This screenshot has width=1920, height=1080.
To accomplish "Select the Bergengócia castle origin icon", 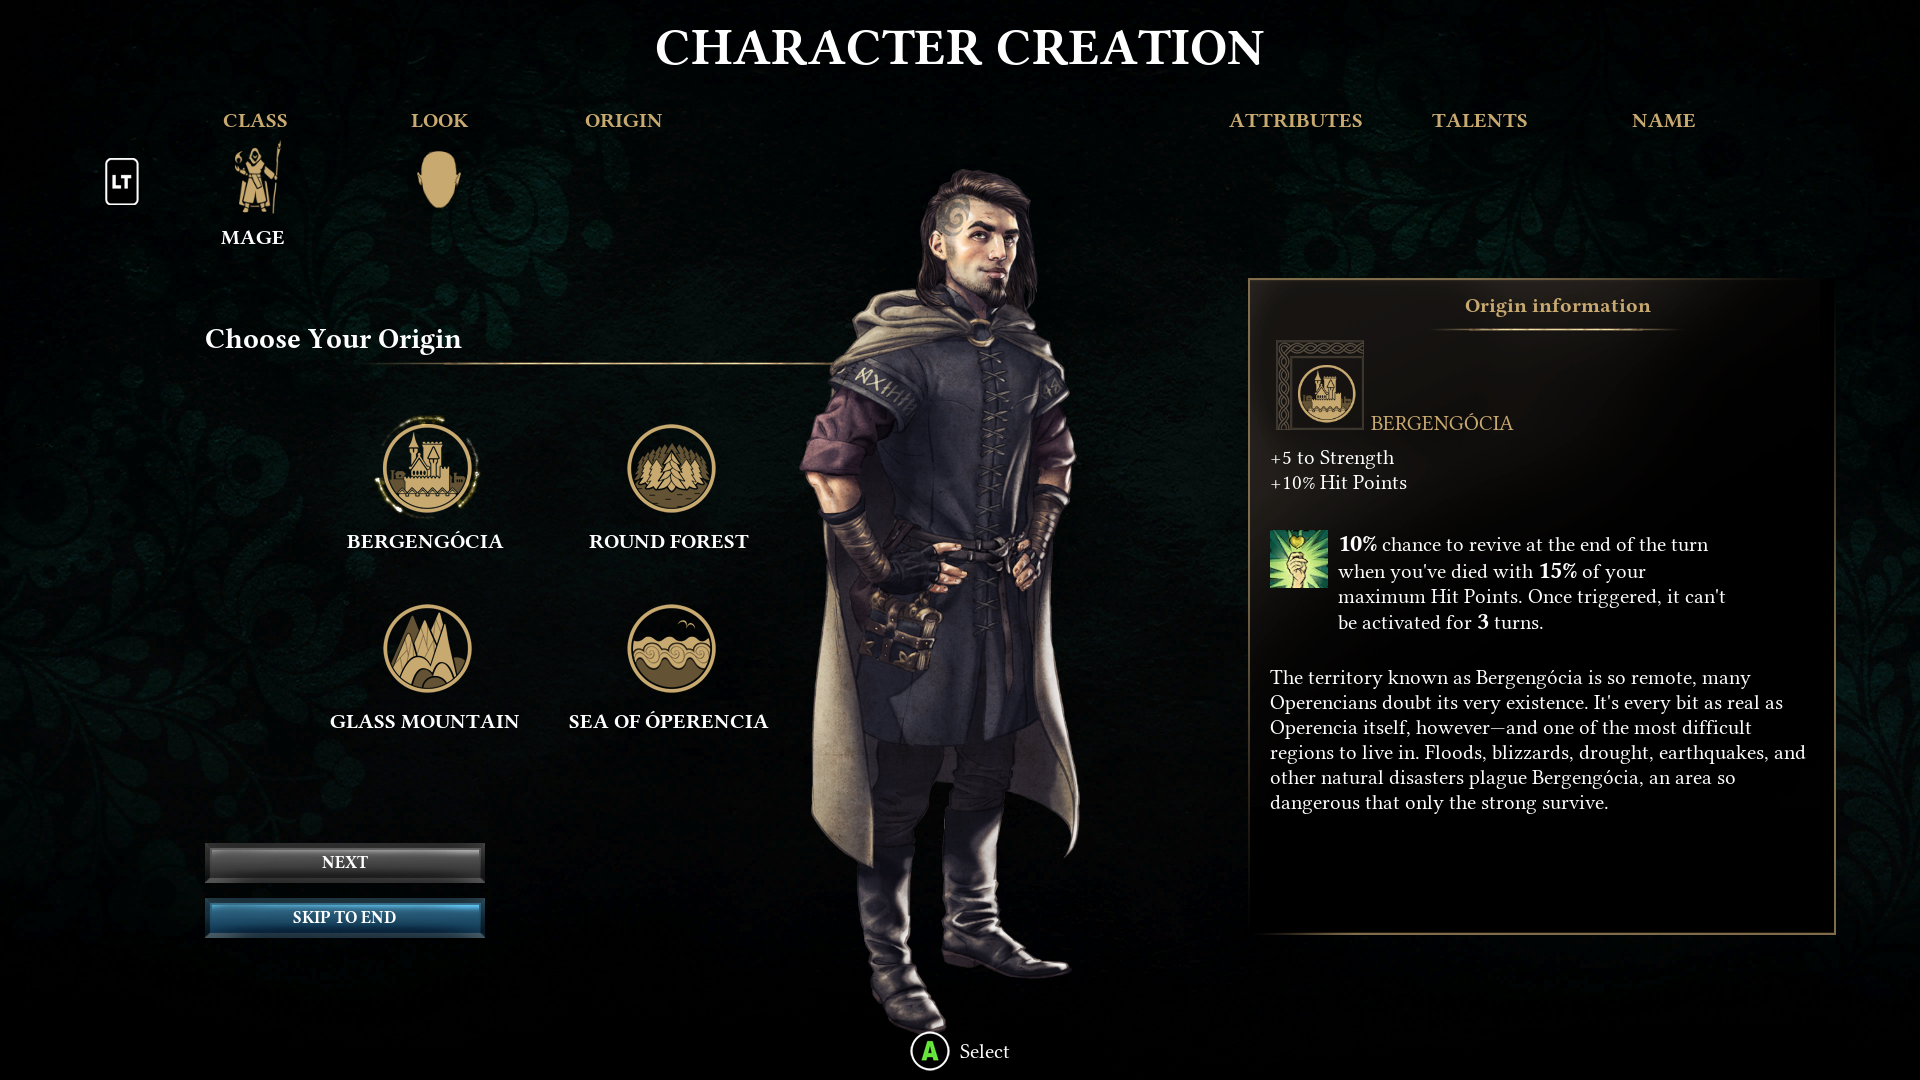I will [x=427, y=468].
